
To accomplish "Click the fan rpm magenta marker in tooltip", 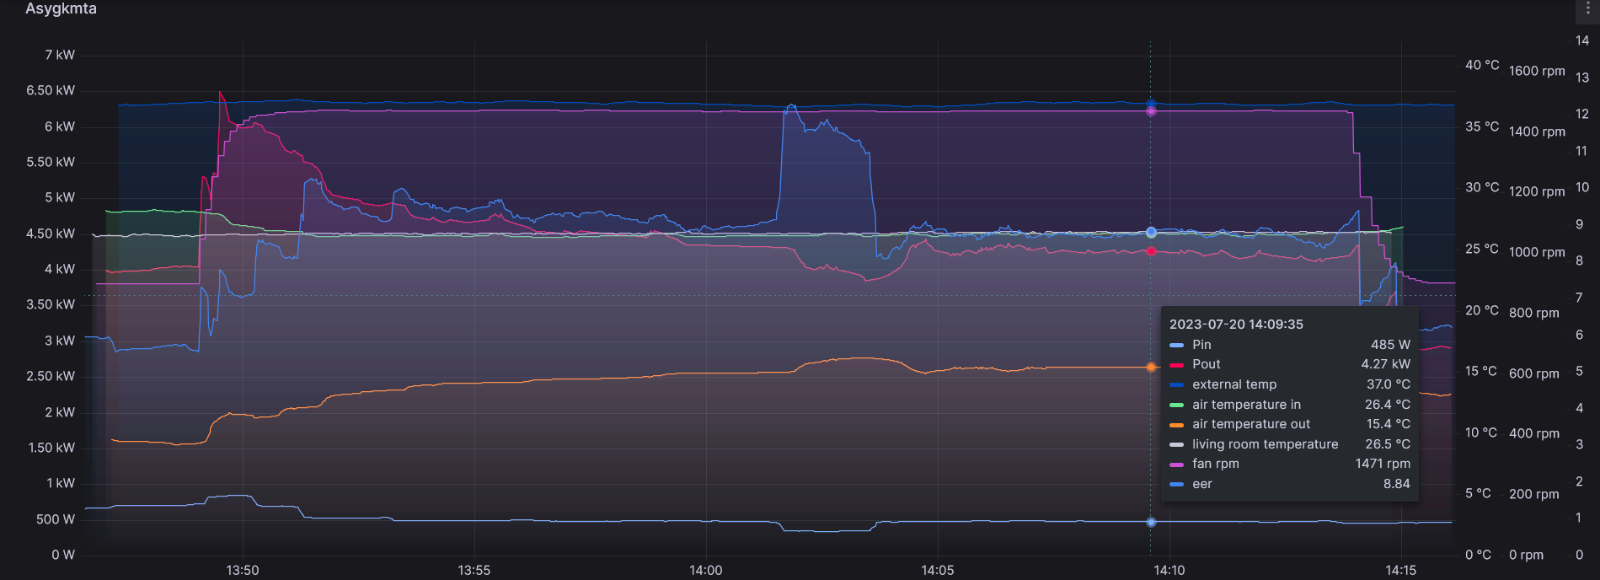I will (1176, 464).
